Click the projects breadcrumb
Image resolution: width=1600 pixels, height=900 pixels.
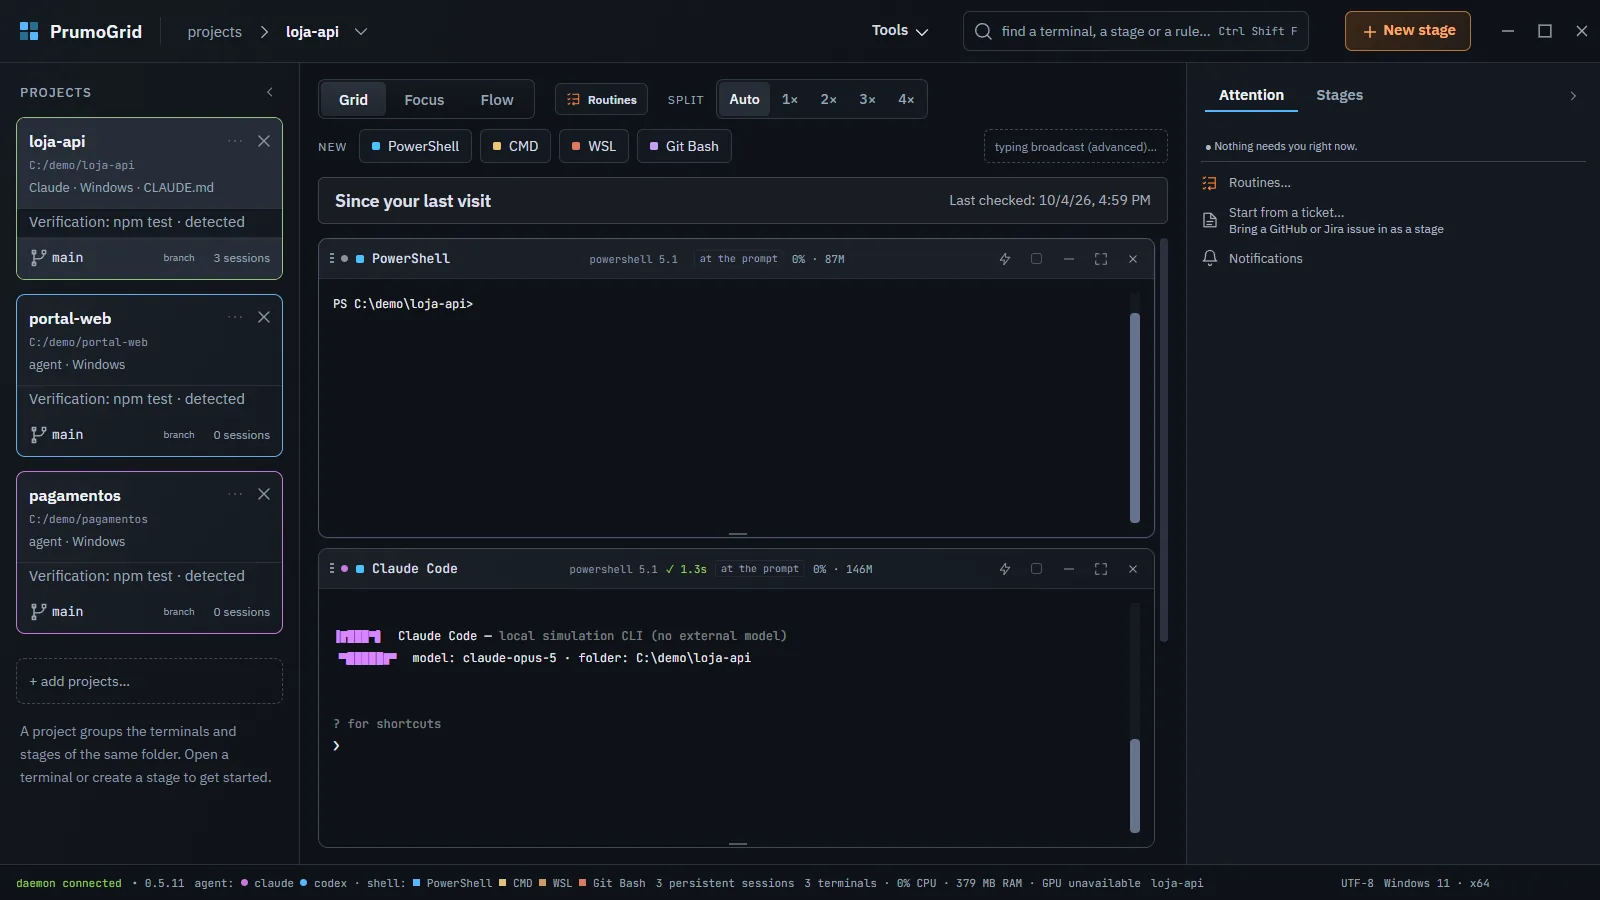pyautogui.click(x=215, y=32)
